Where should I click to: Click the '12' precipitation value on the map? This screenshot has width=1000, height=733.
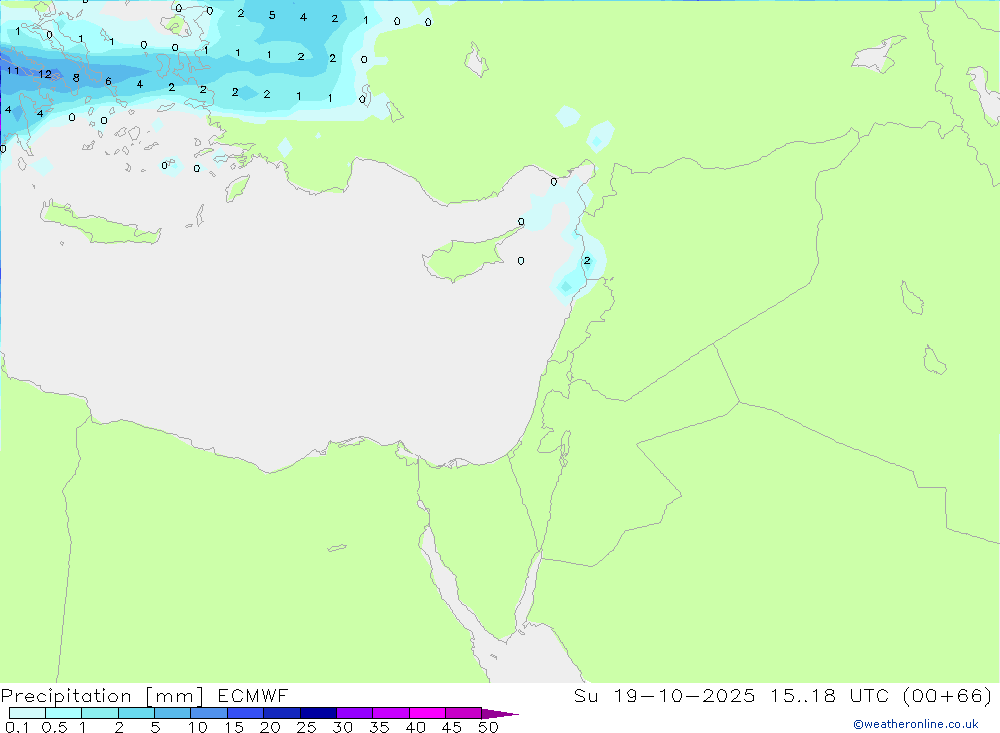coord(45,74)
